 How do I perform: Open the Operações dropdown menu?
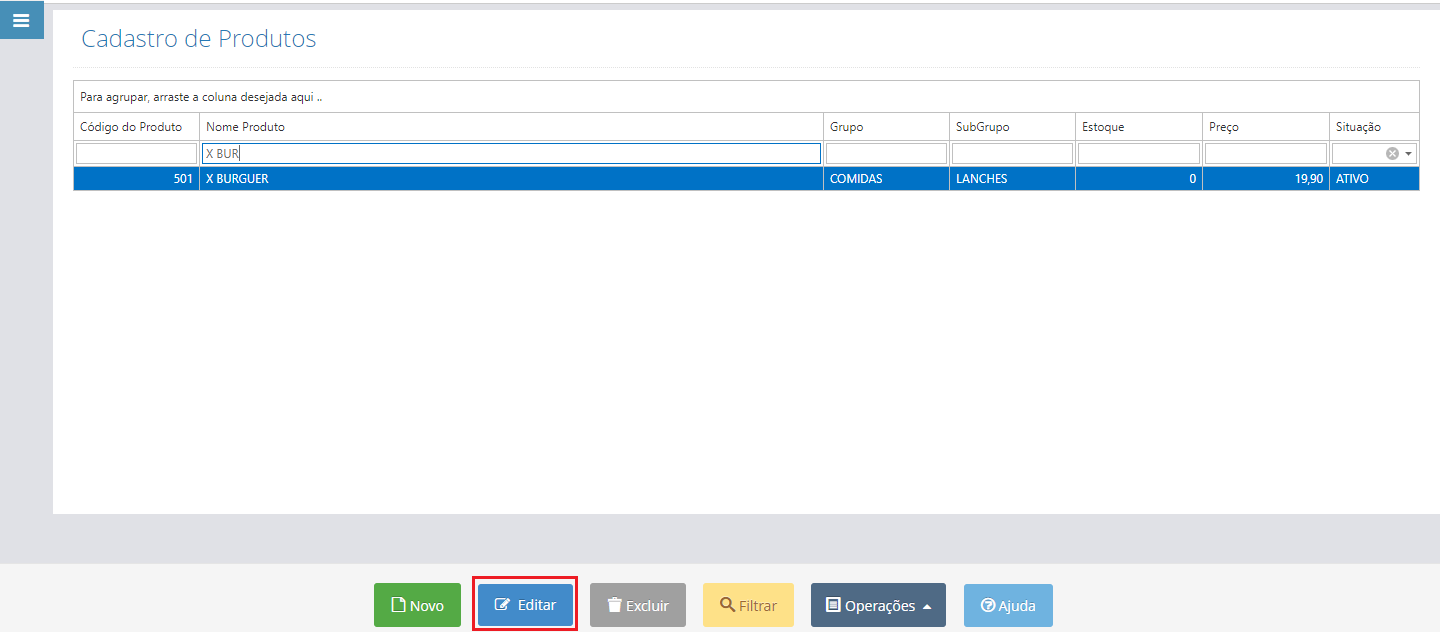pos(878,605)
